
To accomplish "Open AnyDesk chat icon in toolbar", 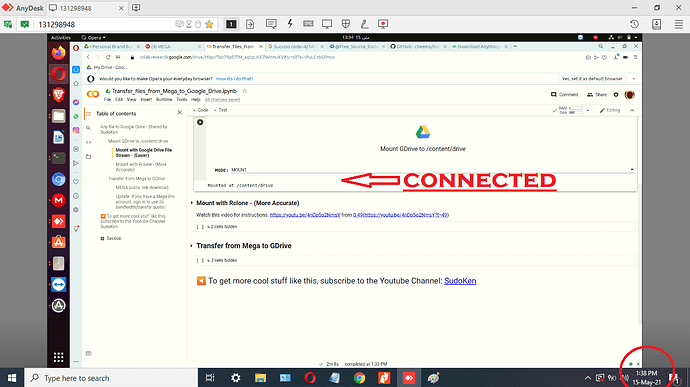I will (271, 24).
